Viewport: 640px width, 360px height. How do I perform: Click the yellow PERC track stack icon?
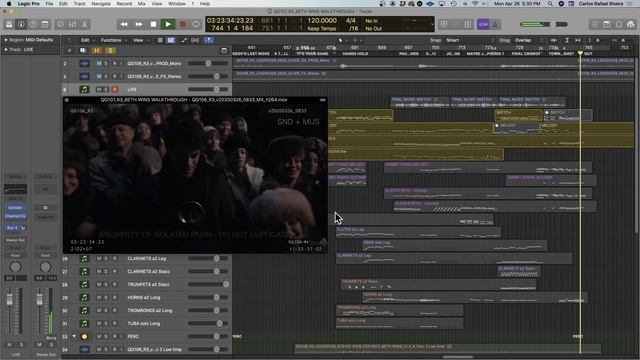pos(84,337)
